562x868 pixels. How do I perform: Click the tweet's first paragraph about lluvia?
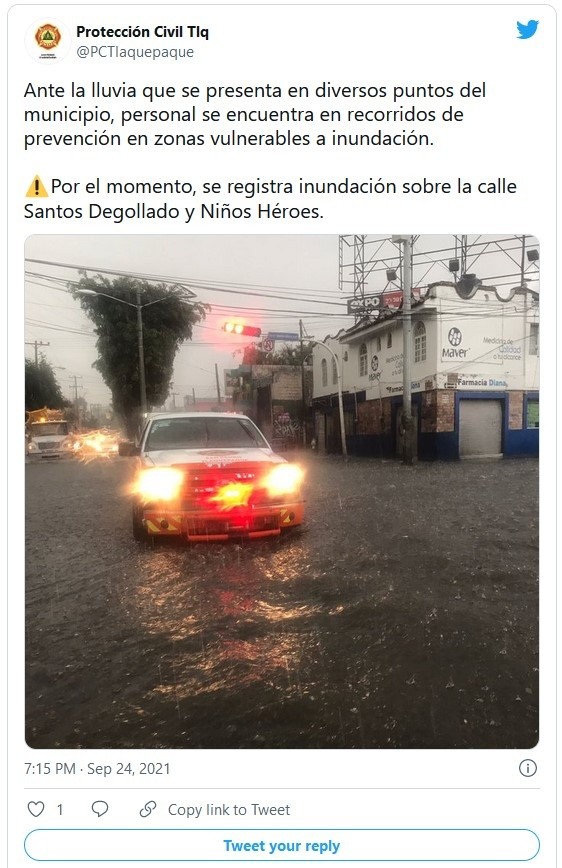coord(255,115)
